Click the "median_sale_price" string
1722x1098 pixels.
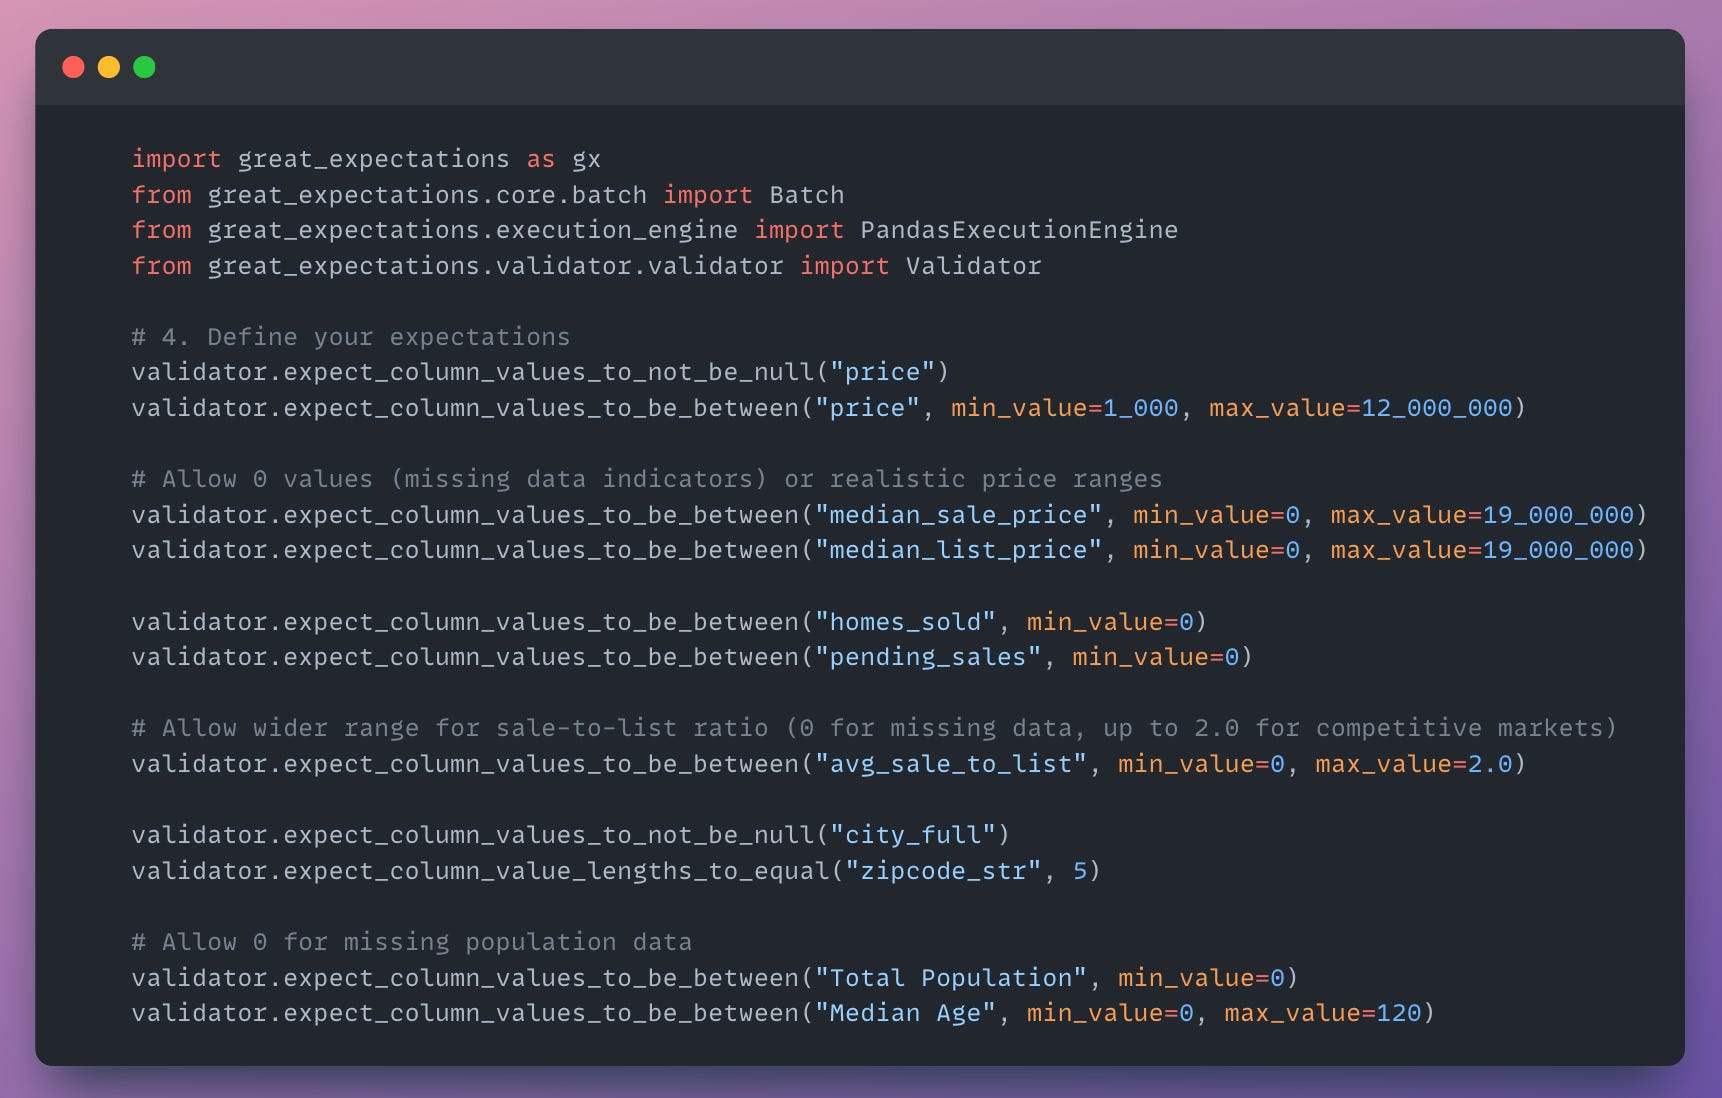[x=958, y=515]
